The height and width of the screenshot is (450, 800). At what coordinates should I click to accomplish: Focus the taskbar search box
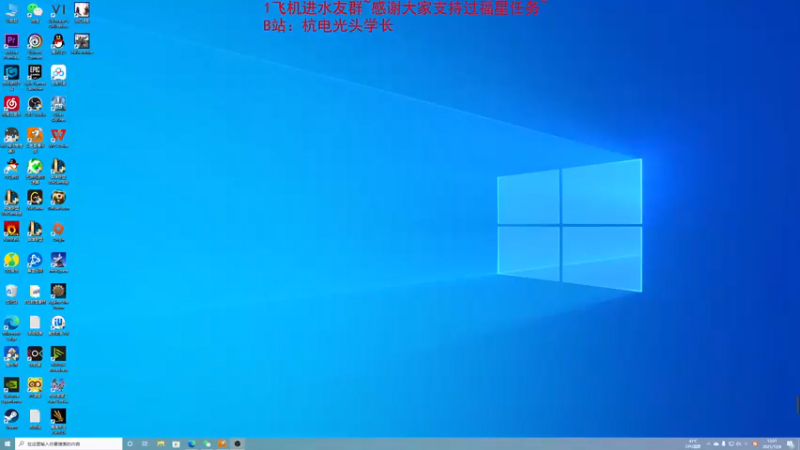pos(69,444)
